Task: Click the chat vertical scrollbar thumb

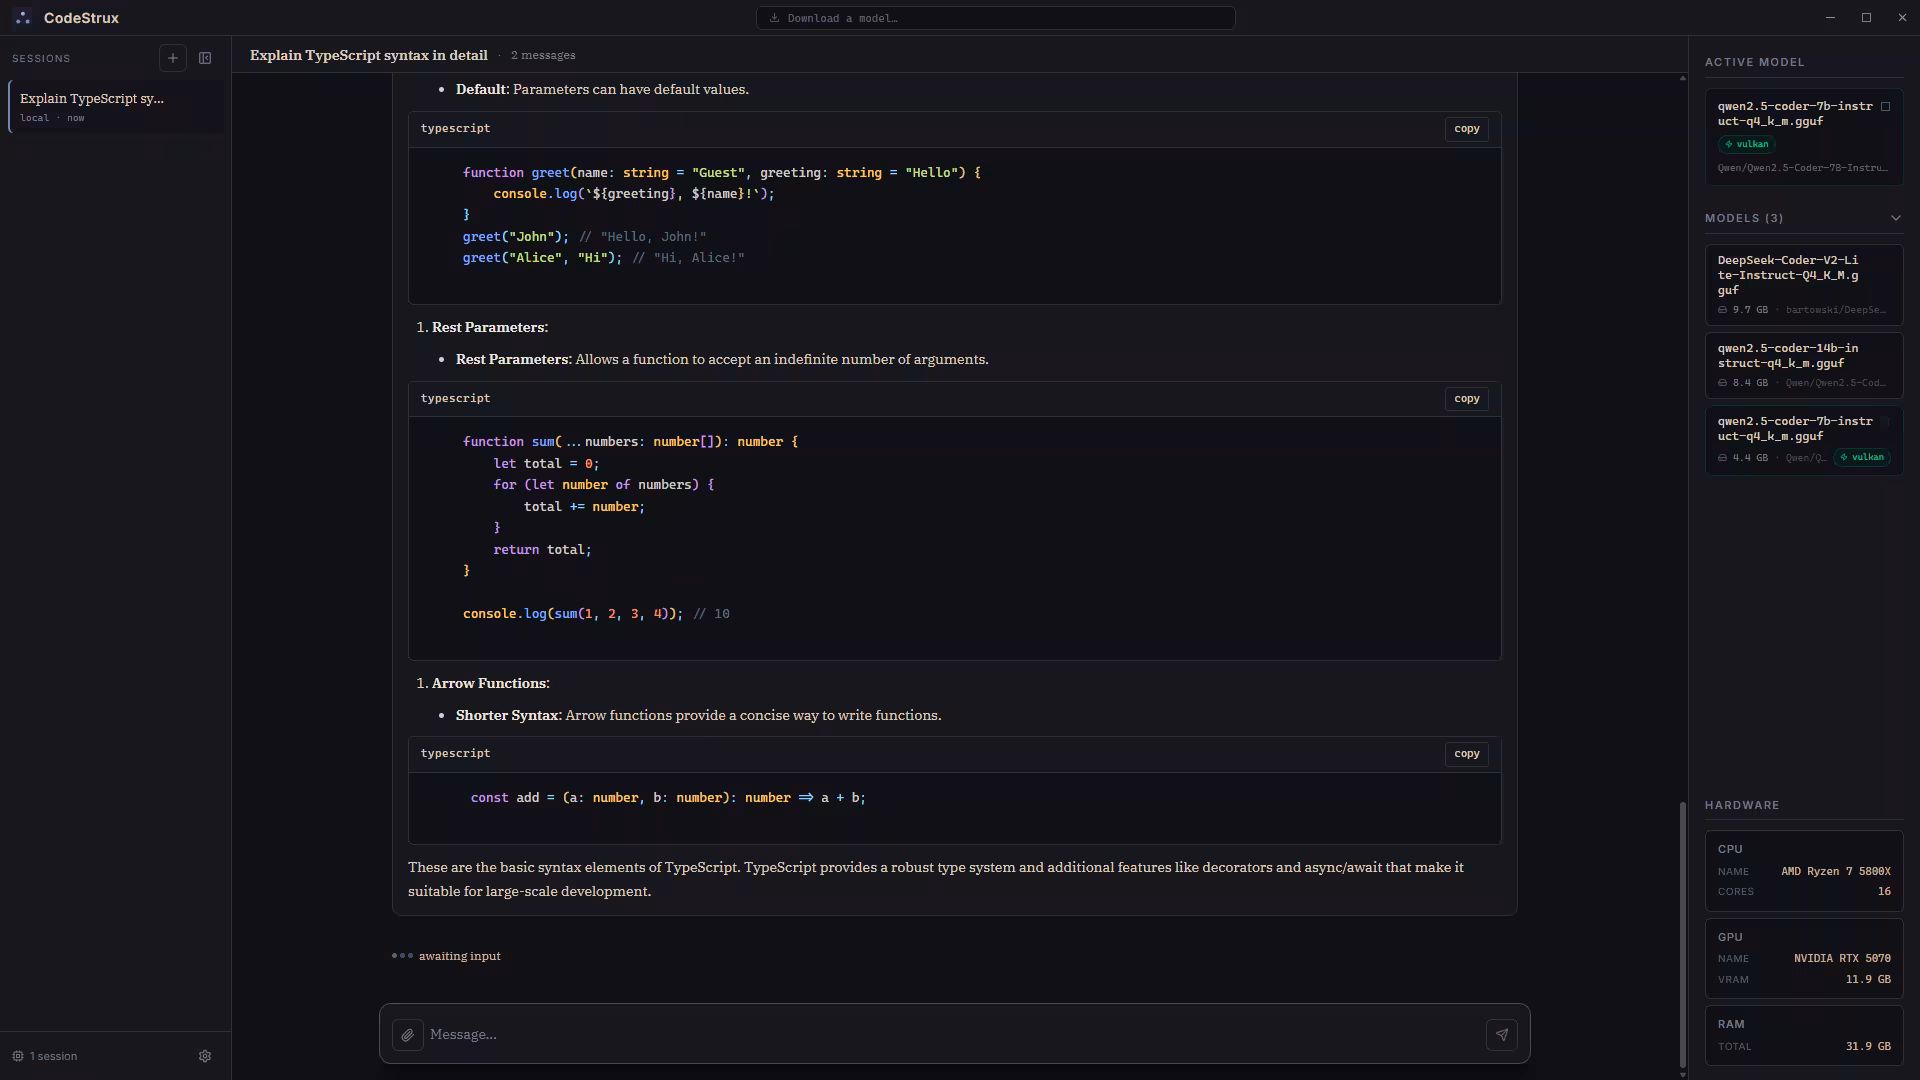Action: [1682, 935]
